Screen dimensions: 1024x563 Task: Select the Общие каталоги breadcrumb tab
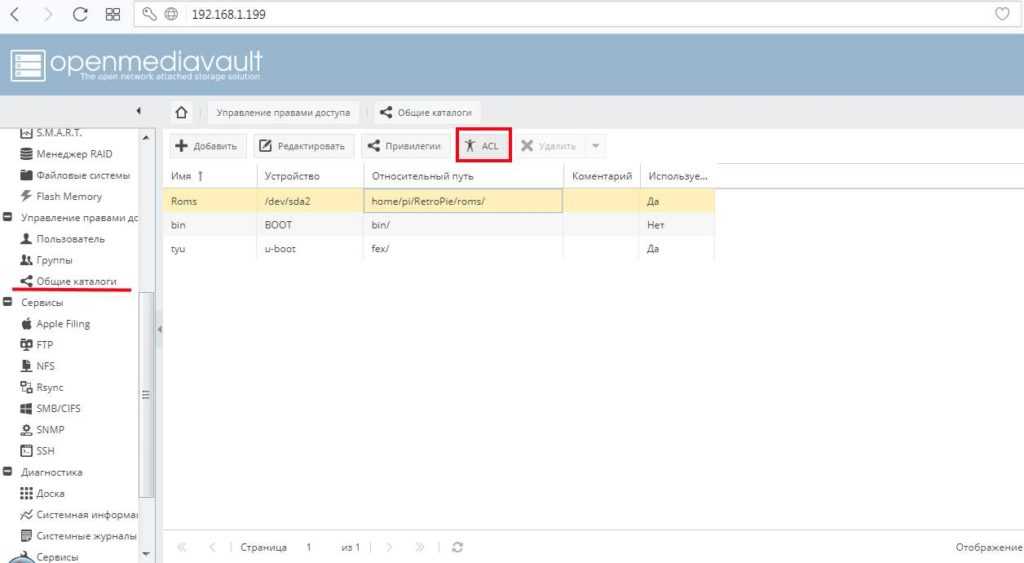426,112
